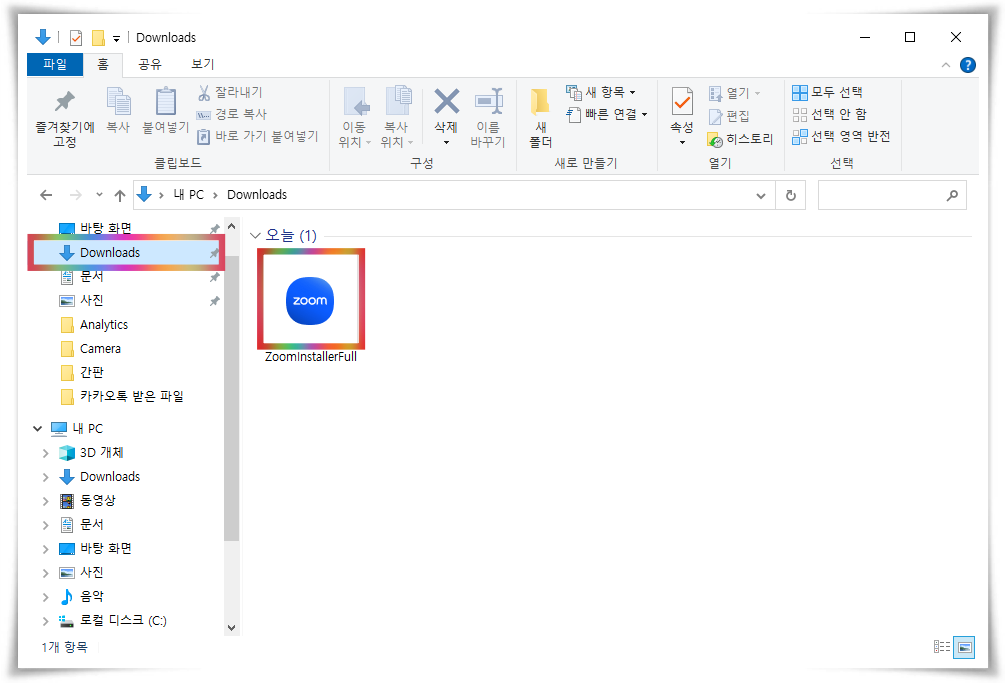The width and height of the screenshot is (1005, 683).
Task: Expand Downloads under 내 PC
Action: [46, 477]
